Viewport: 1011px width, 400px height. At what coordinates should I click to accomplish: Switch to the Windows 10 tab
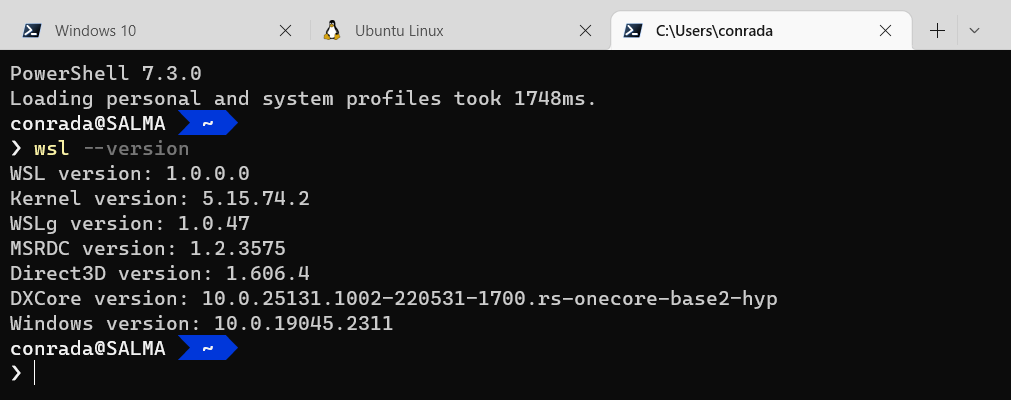(95, 30)
